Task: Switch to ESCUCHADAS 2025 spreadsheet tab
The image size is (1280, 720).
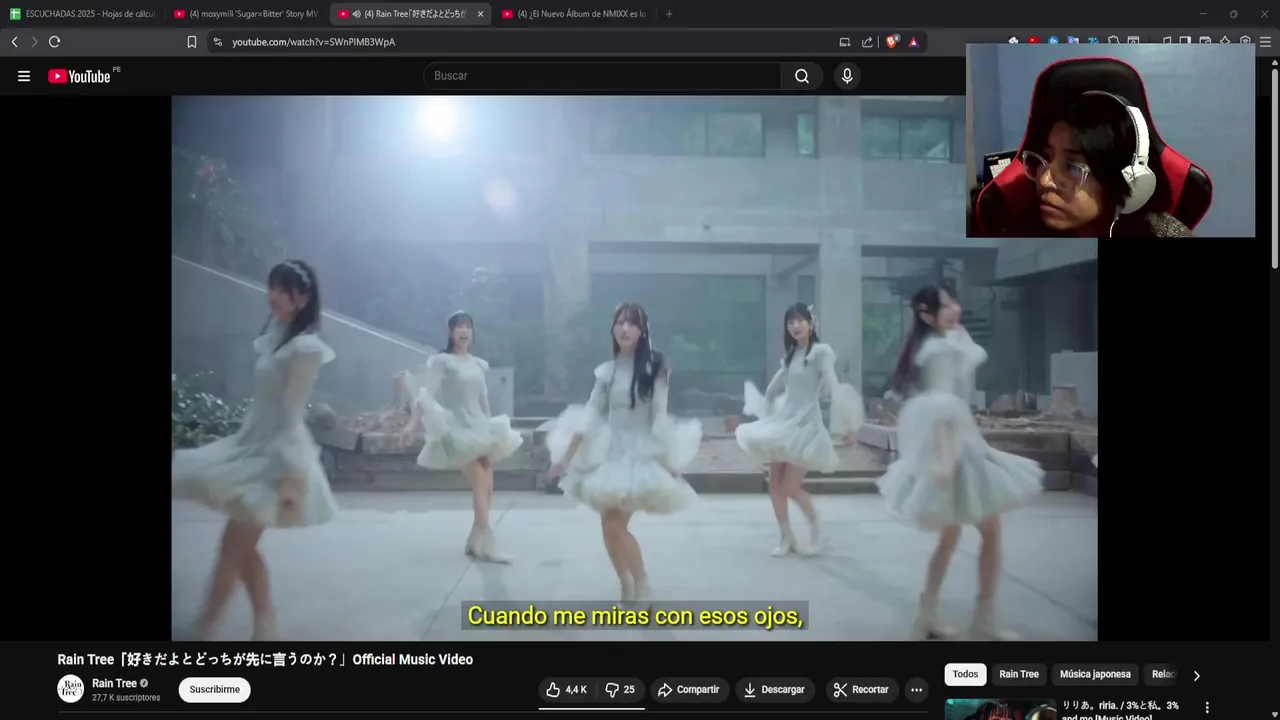Action: (x=82, y=14)
